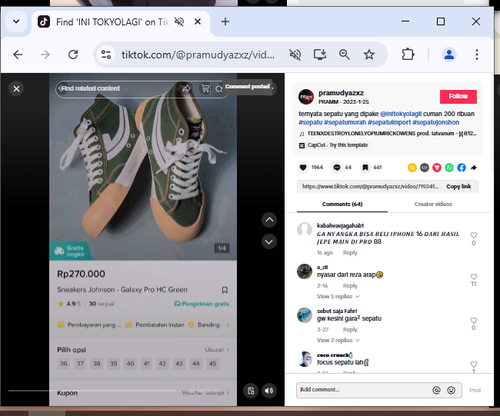This screenshot has height=416, width=500.
Task: Share the video to Facebook
Action: tap(461, 167)
